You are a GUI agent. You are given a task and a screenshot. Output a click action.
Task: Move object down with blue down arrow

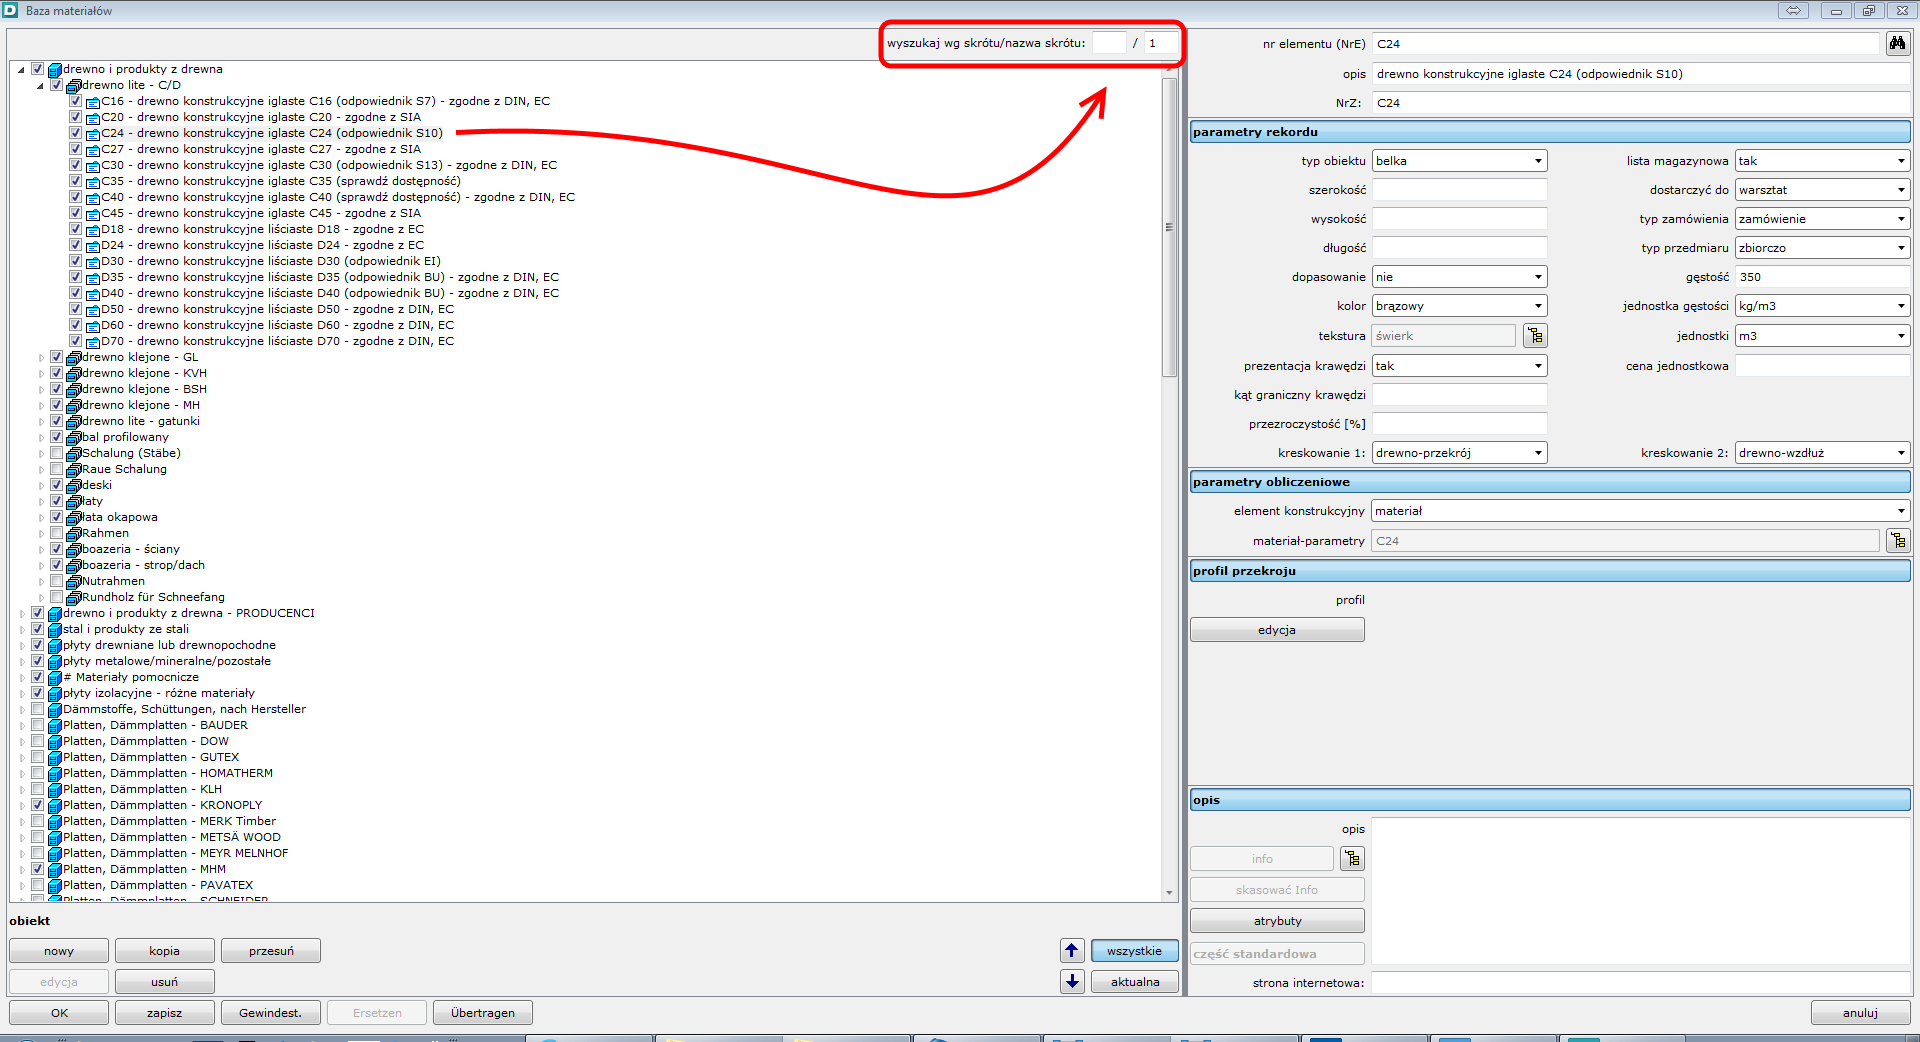pyautogui.click(x=1072, y=982)
